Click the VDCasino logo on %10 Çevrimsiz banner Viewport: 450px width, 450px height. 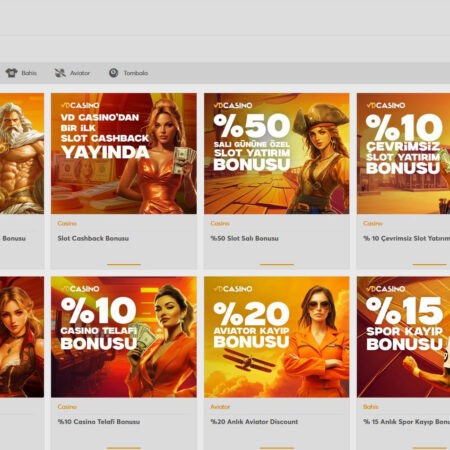(386, 105)
